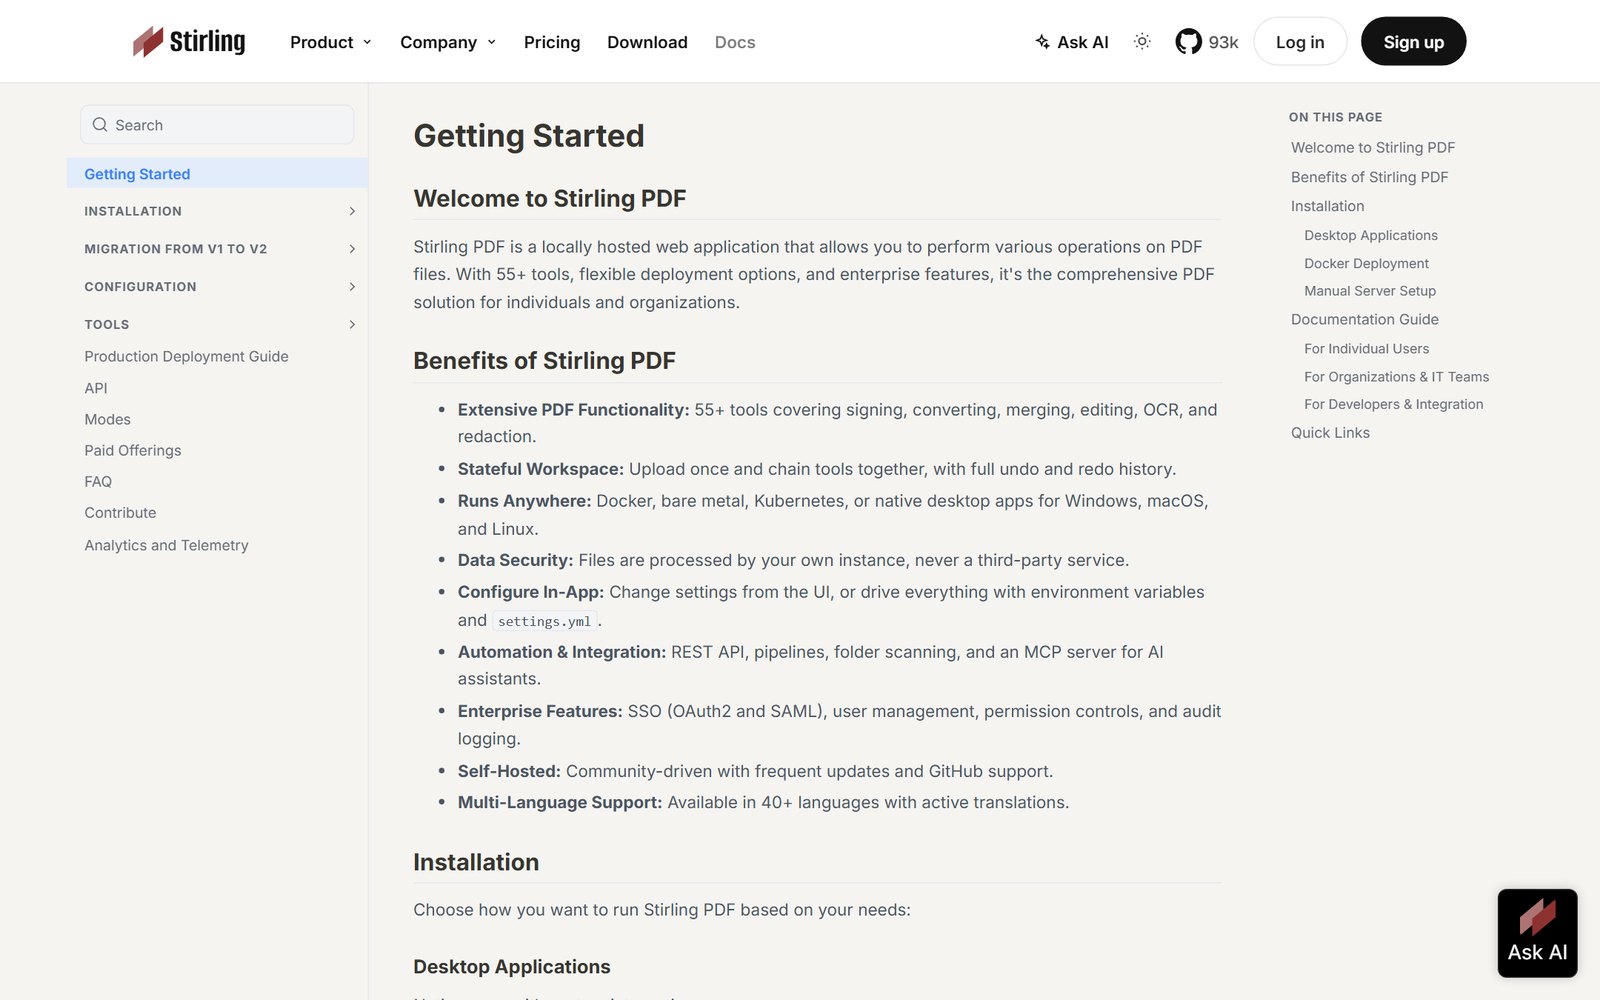Click the Enterprise Features bullet label
Image resolution: width=1600 pixels, height=1000 pixels.
540,711
